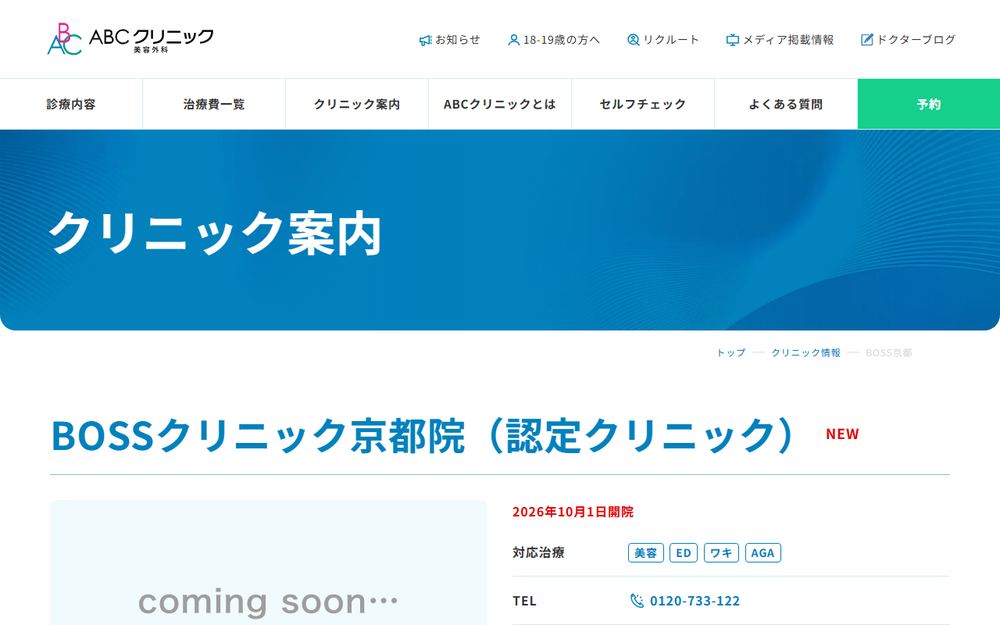
Task: Click the 対応治療 label
Action: 538,552
